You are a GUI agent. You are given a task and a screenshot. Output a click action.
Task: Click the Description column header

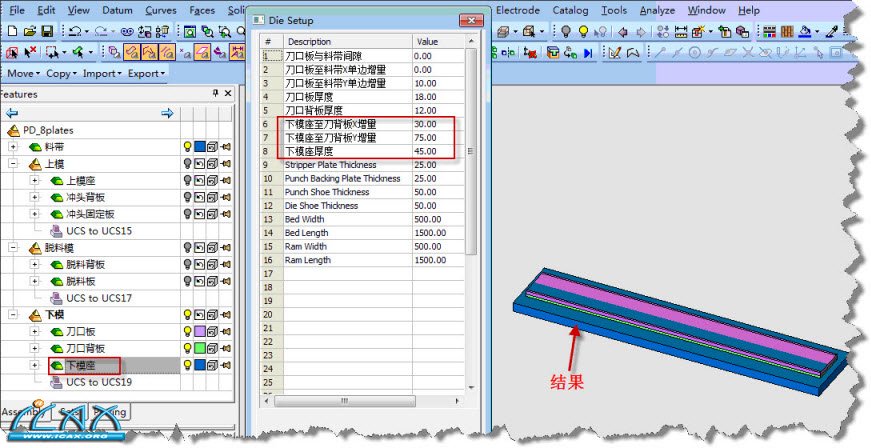click(x=348, y=42)
